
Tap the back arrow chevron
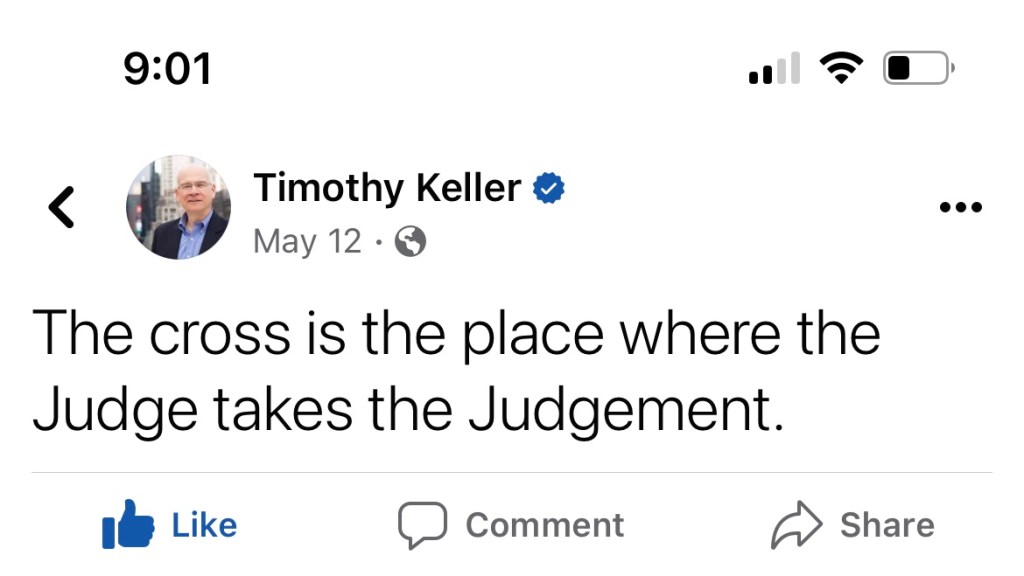pyautogui.click(x=62, y=207)
